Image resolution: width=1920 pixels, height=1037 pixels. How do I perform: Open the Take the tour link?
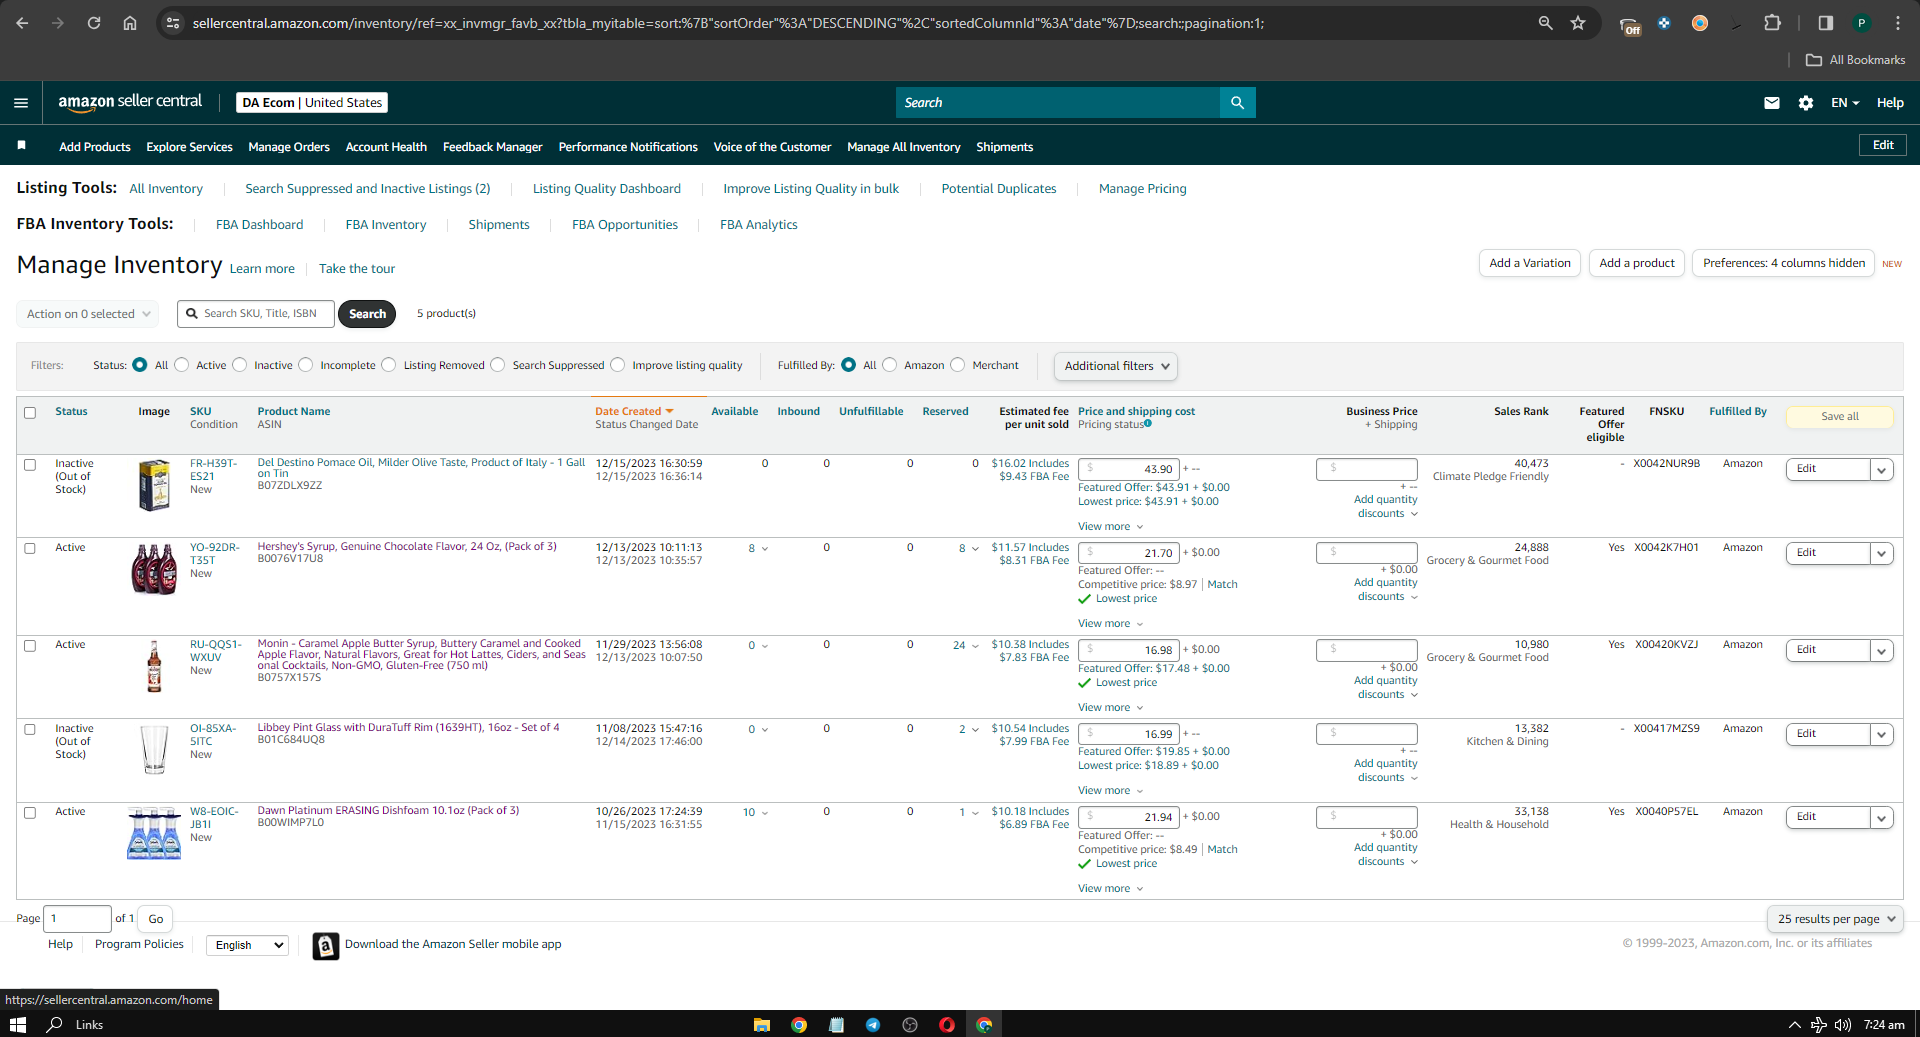tap(357, 269)
